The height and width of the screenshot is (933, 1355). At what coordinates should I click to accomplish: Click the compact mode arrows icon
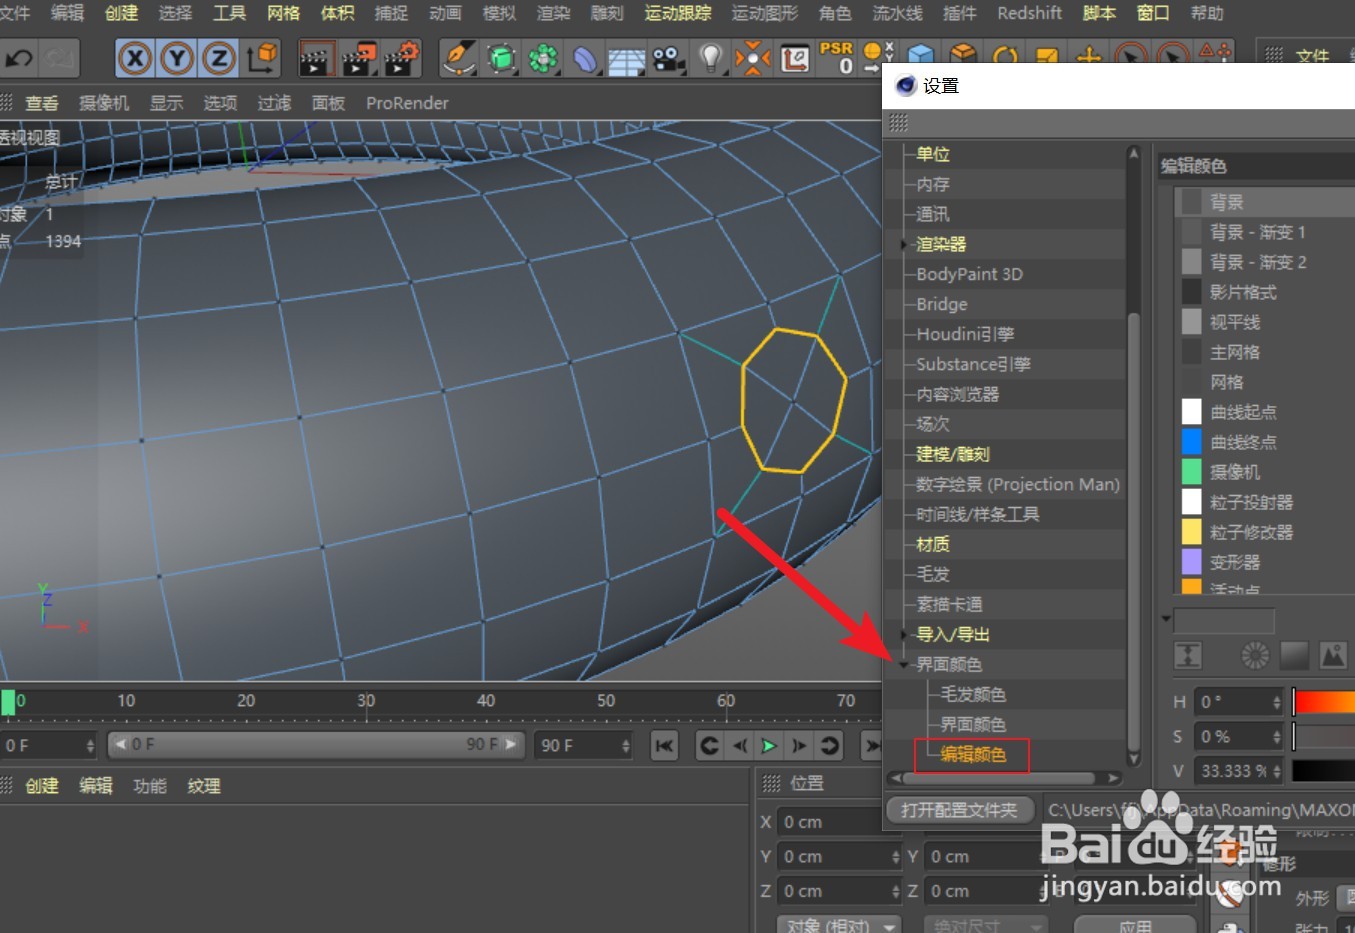point(1187,656)
